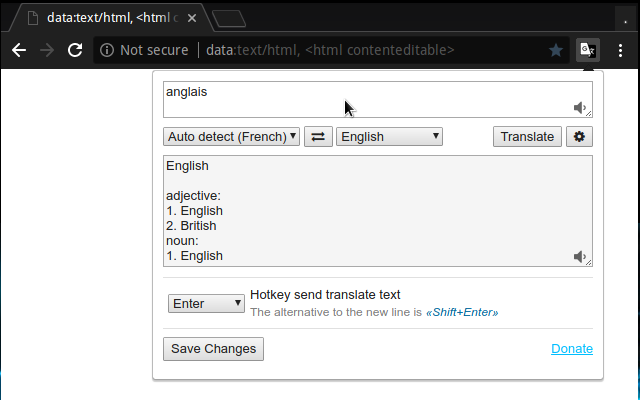The height and width of the screenshot is (400, 640).
Task: Open the translator settings gear
Action: point(579,137)
